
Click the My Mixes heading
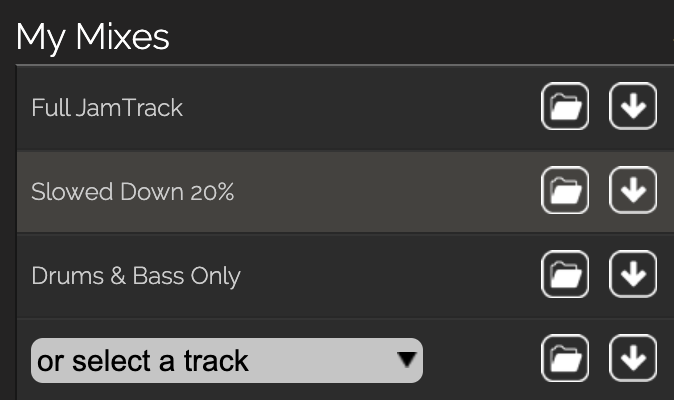point(93,37)
